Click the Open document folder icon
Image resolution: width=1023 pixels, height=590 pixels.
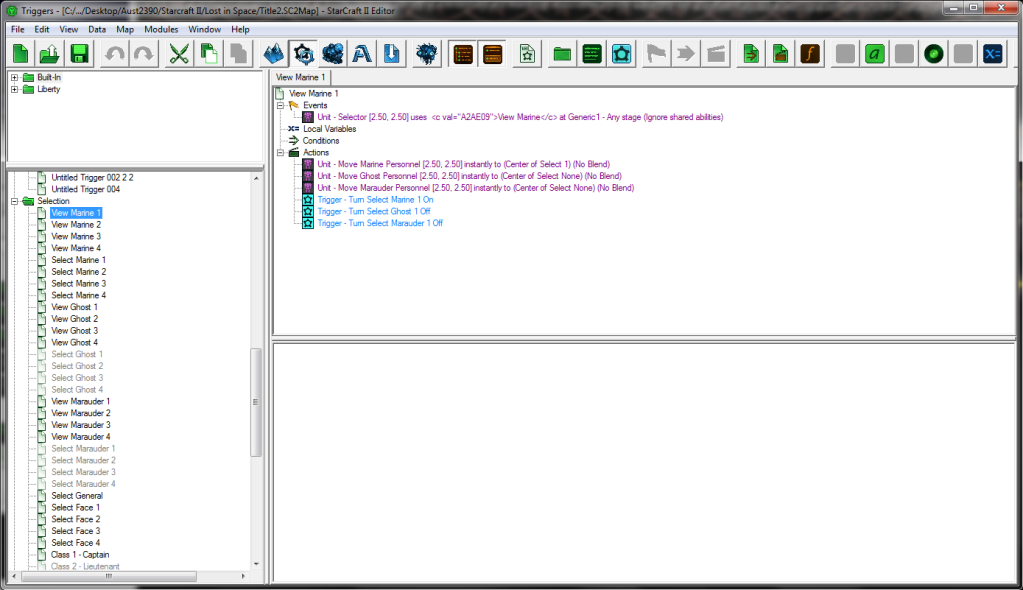click(x=50, y=54)
